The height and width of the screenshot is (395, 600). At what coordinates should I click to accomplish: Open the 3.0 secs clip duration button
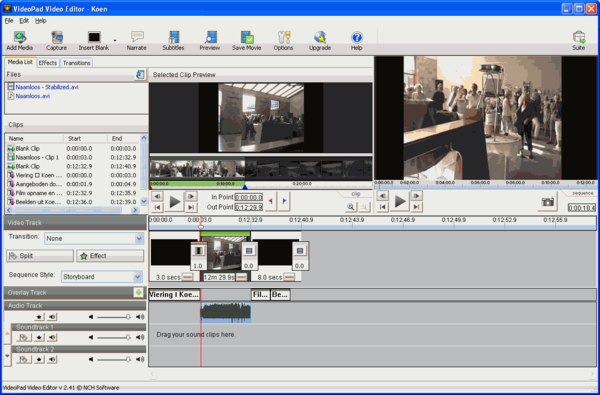tap(188, 277)
